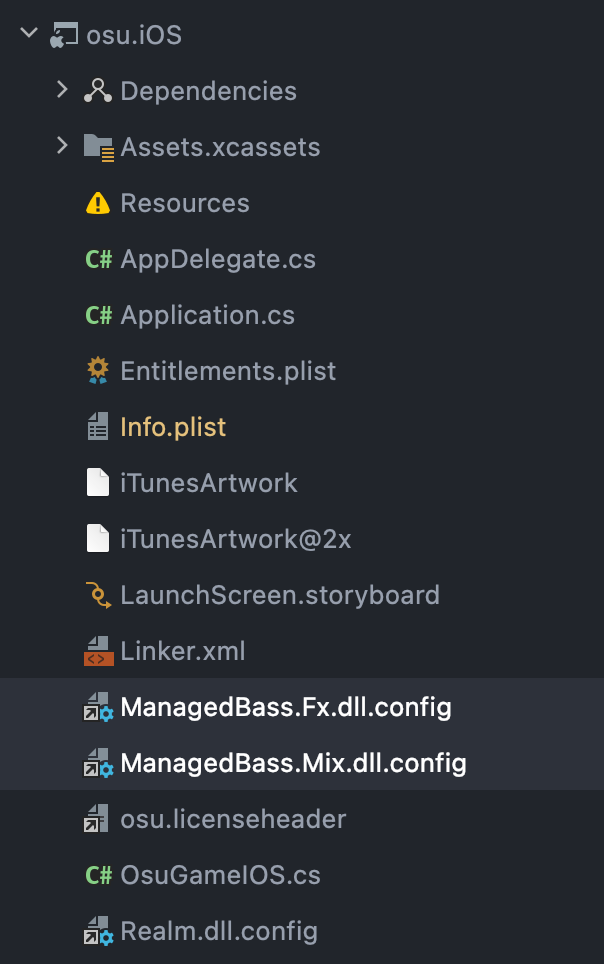Click the warning icon on Resources
The image size is (604, 964).
point(97,203)
